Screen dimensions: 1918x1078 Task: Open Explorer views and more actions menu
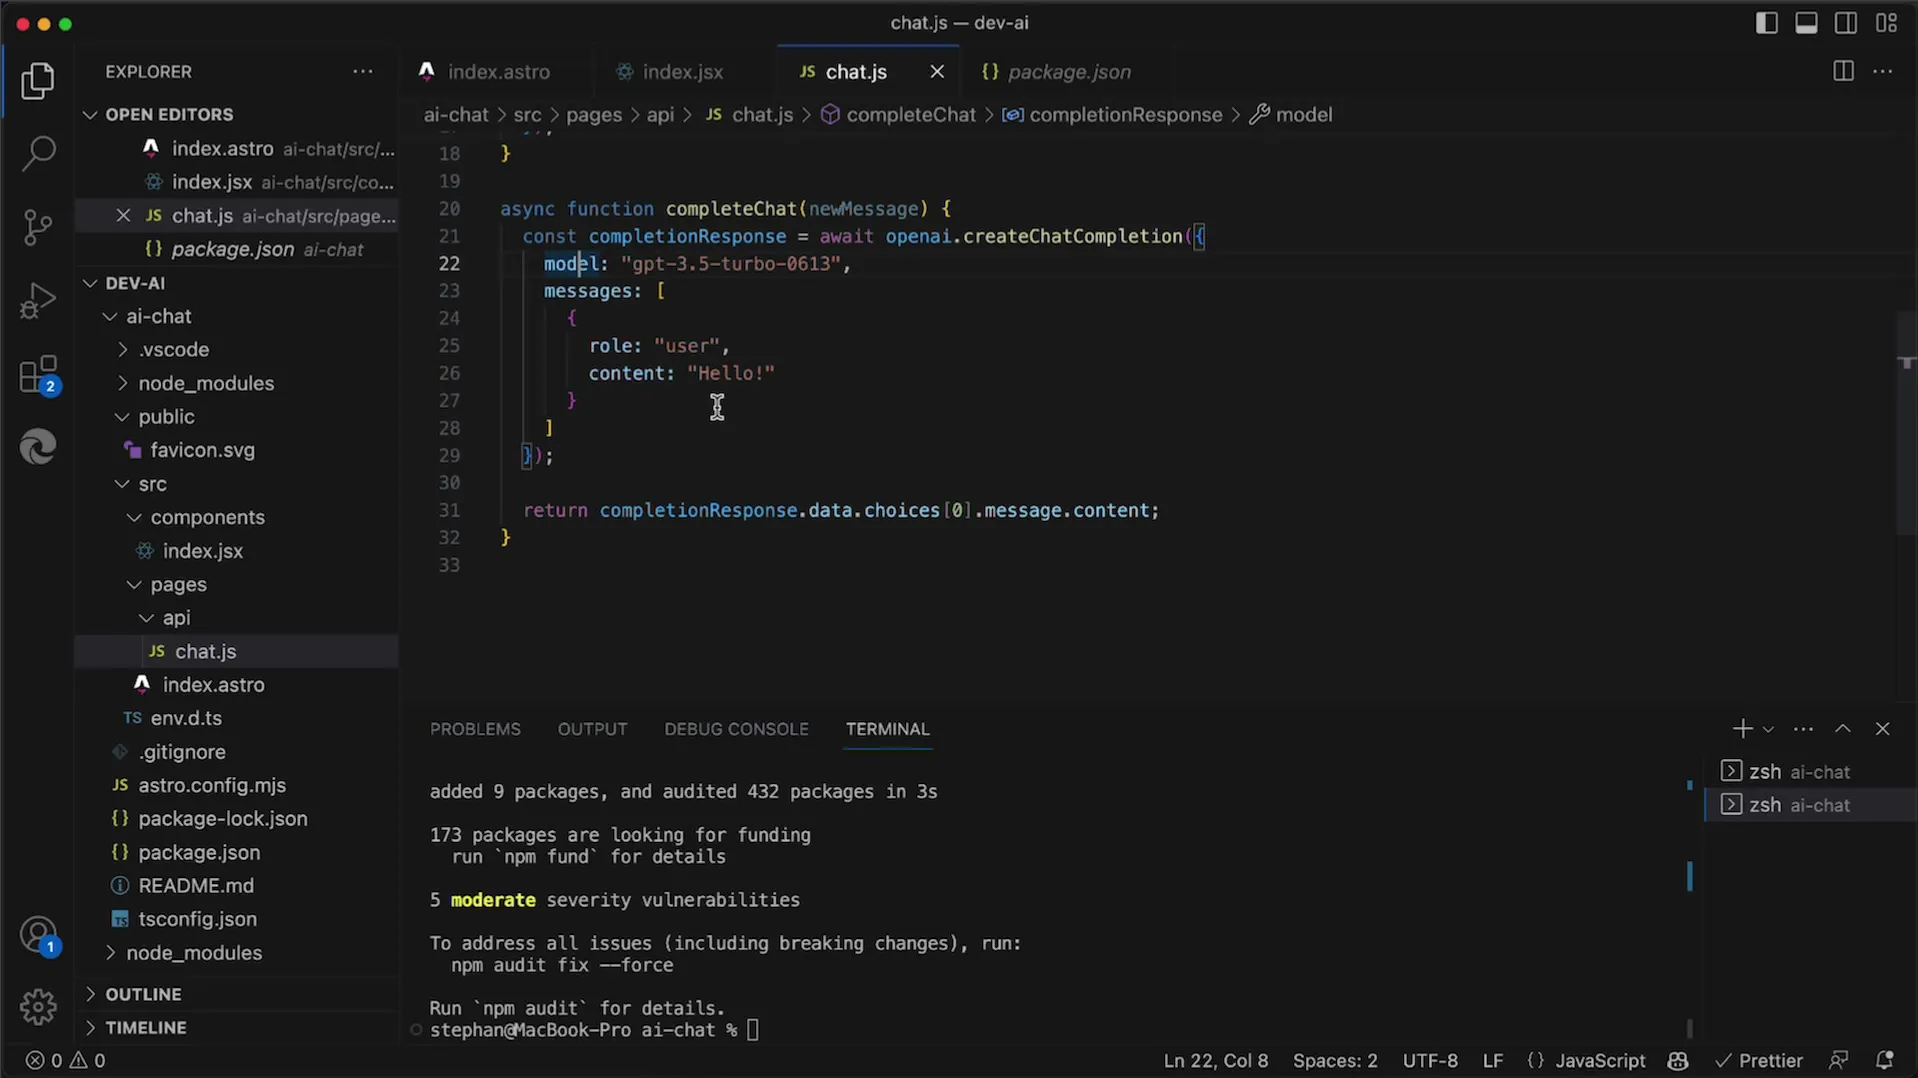[x=362, y=72]
